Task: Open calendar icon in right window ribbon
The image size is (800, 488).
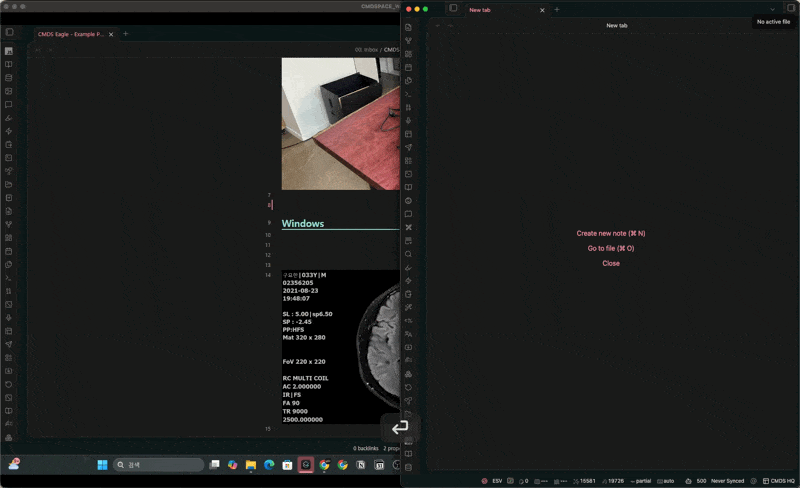Action: point(408,67)
